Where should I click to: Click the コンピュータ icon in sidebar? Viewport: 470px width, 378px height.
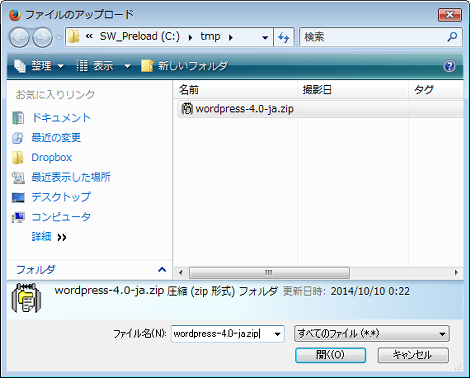click(x=18, y=217)
